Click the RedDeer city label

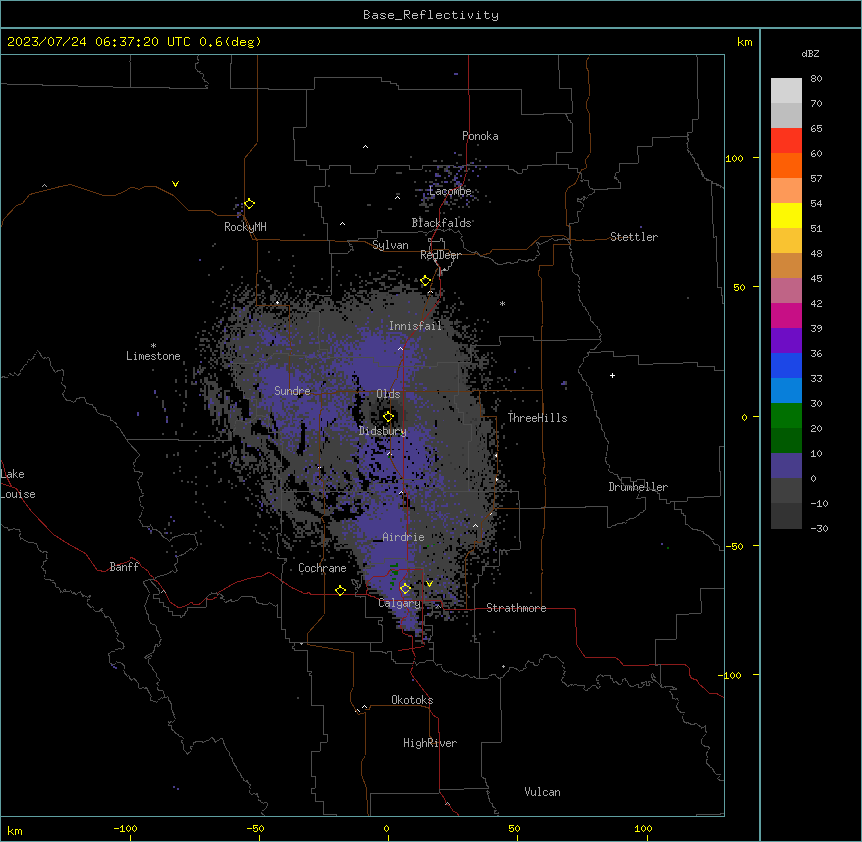pyautogui.click(x=440, y=255)
